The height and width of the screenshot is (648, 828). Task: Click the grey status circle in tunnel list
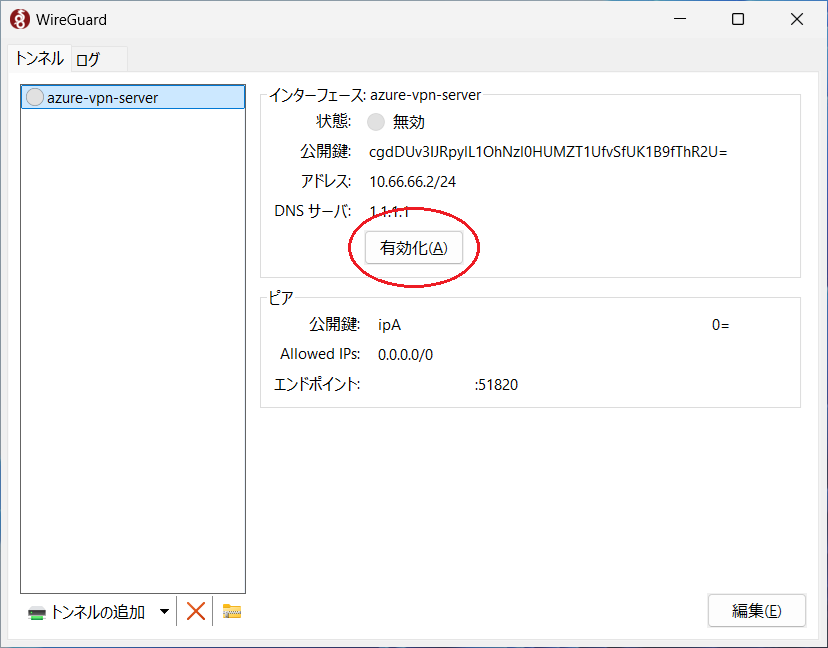[35, 97]
